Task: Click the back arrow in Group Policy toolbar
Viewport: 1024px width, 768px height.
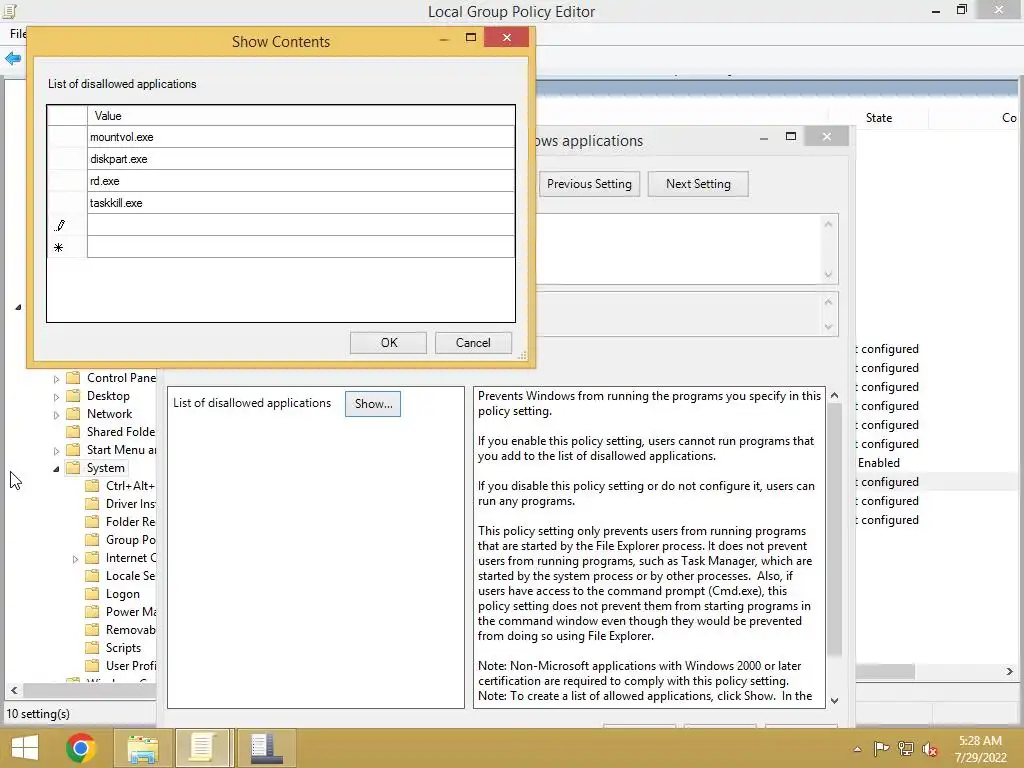Action: (12, 59)
